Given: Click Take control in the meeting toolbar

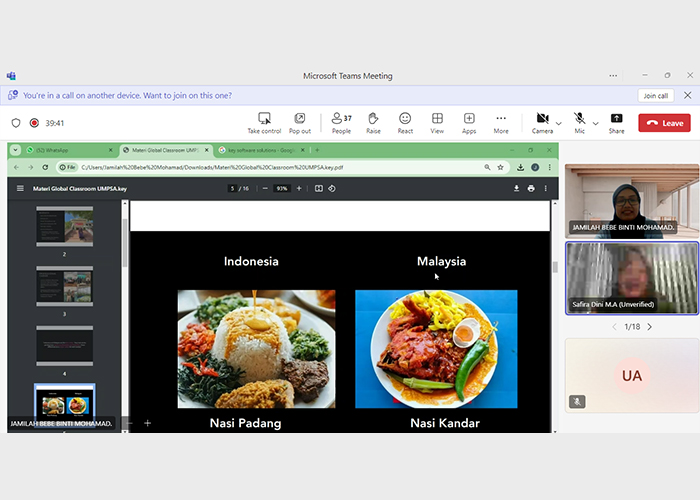Looking at the screenshot, I should click(264, 123).
